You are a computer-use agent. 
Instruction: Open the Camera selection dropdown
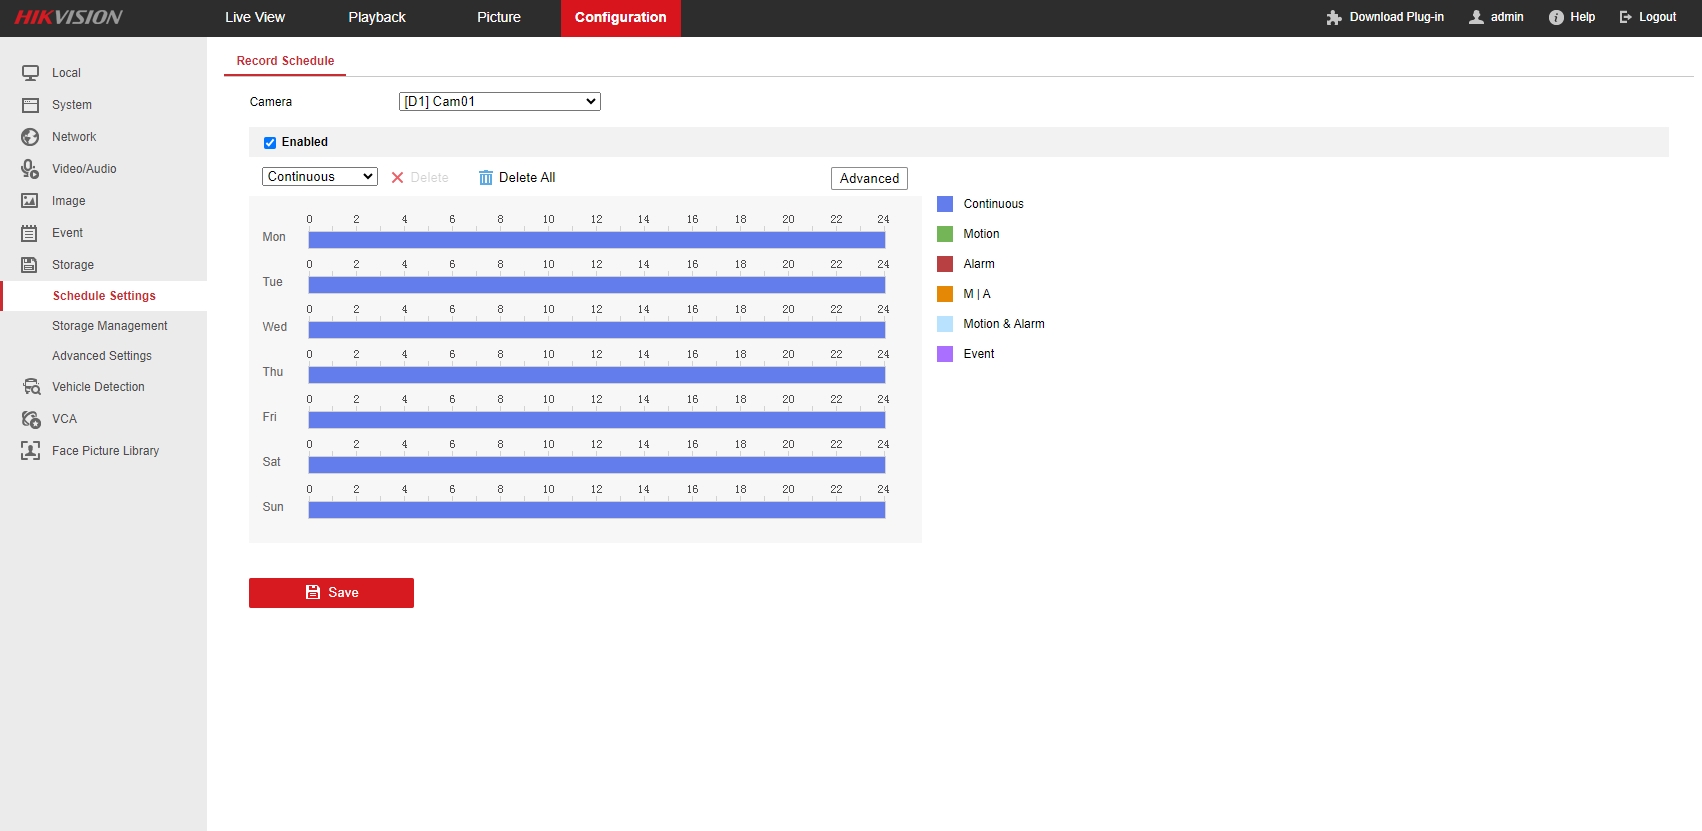[499, 102]
